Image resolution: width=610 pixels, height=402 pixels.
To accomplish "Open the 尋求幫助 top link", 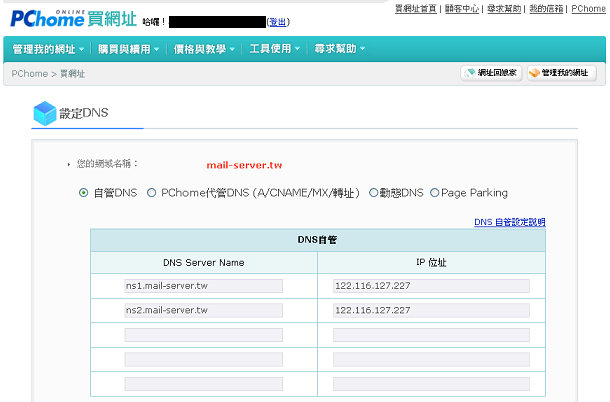I will pos(504,9).
